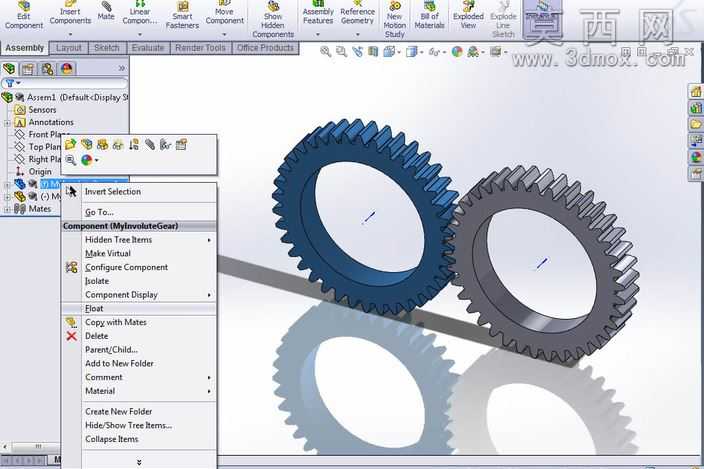Open the Linear Component Pattern dropdown arrow
The image size is (704, 469).
140,35
